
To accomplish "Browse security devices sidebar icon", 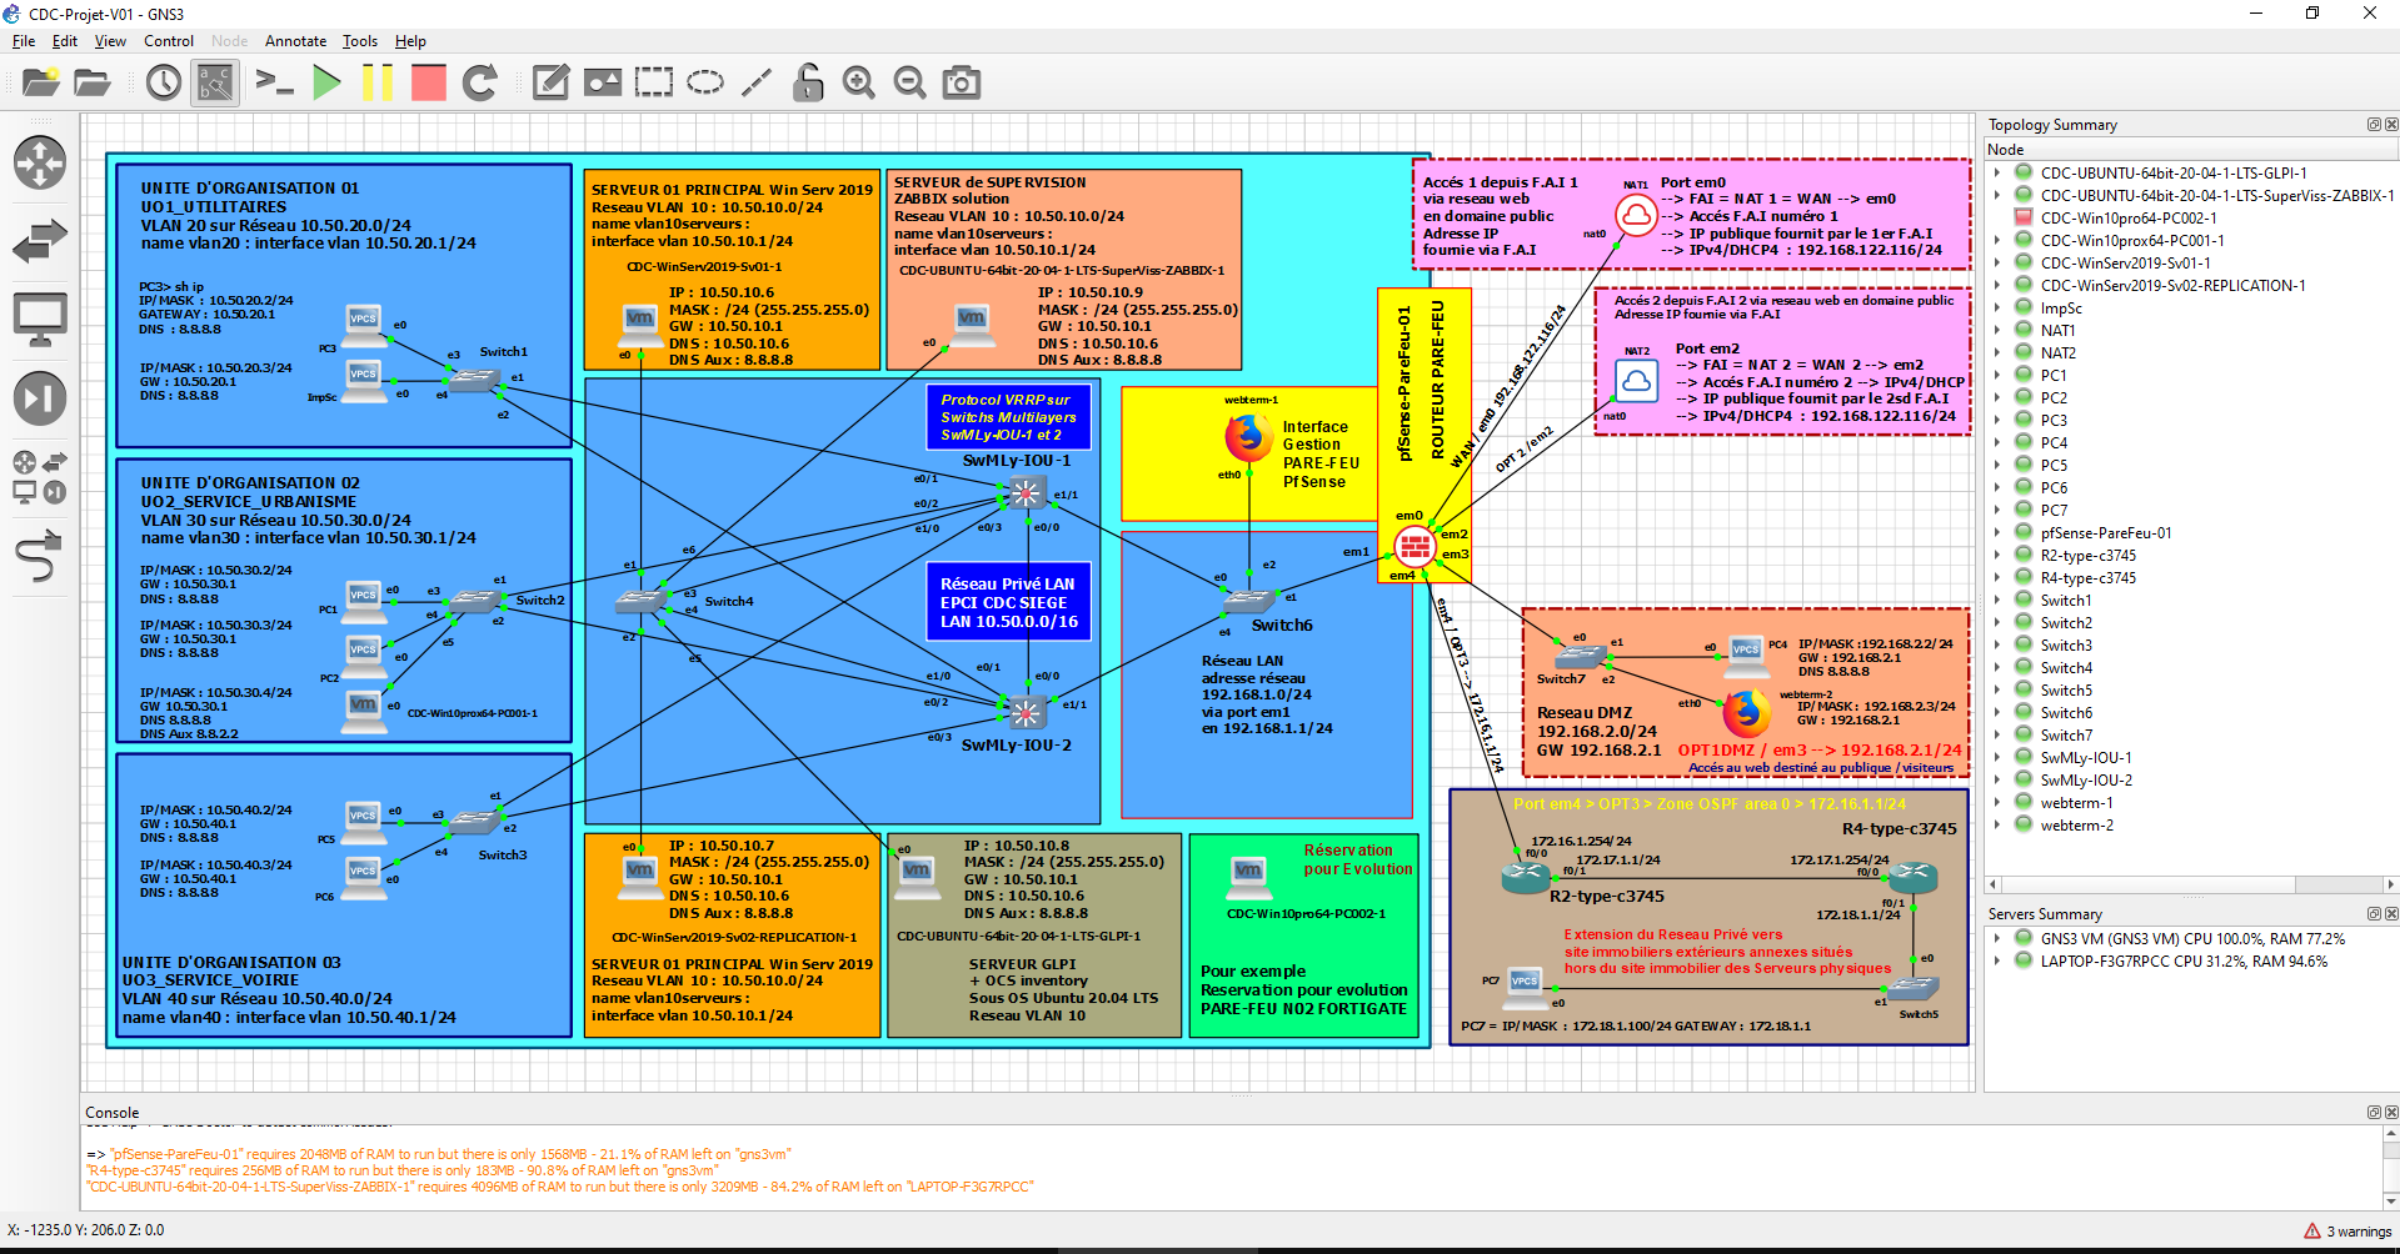I will coord(40,398).
